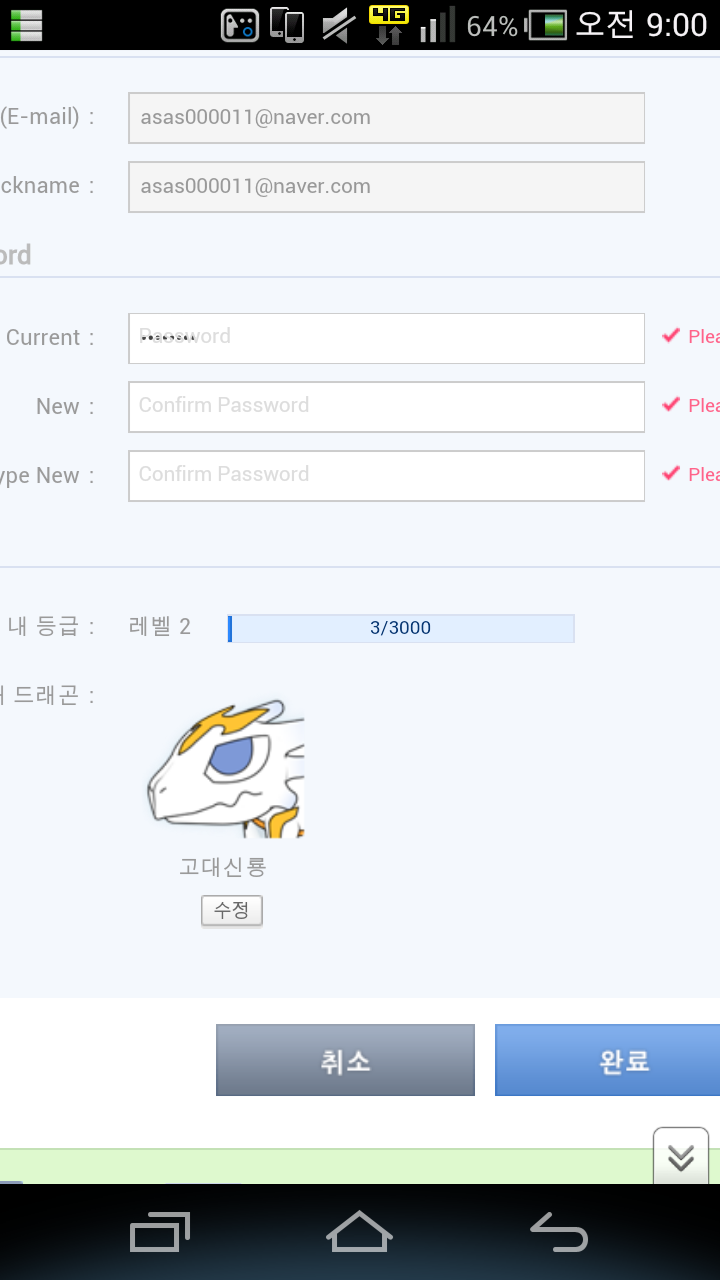The height and width of the screenshot is (1280, 720).
Task: Tap the Android home navigation icon
Action: pyautogui.click(x=359, y=1232)
